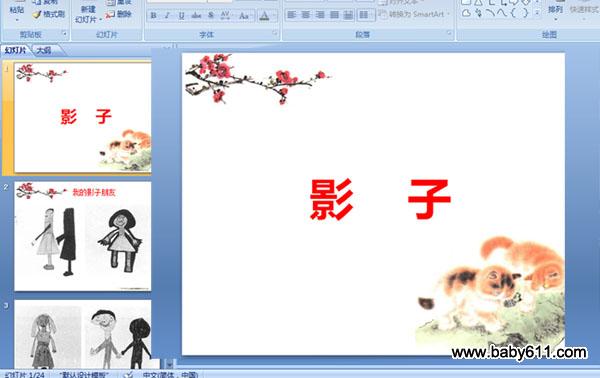Switch to the Slides (幻灯片) tab
The width and height of the screenshot is (600, 378).
click(16, 50)
